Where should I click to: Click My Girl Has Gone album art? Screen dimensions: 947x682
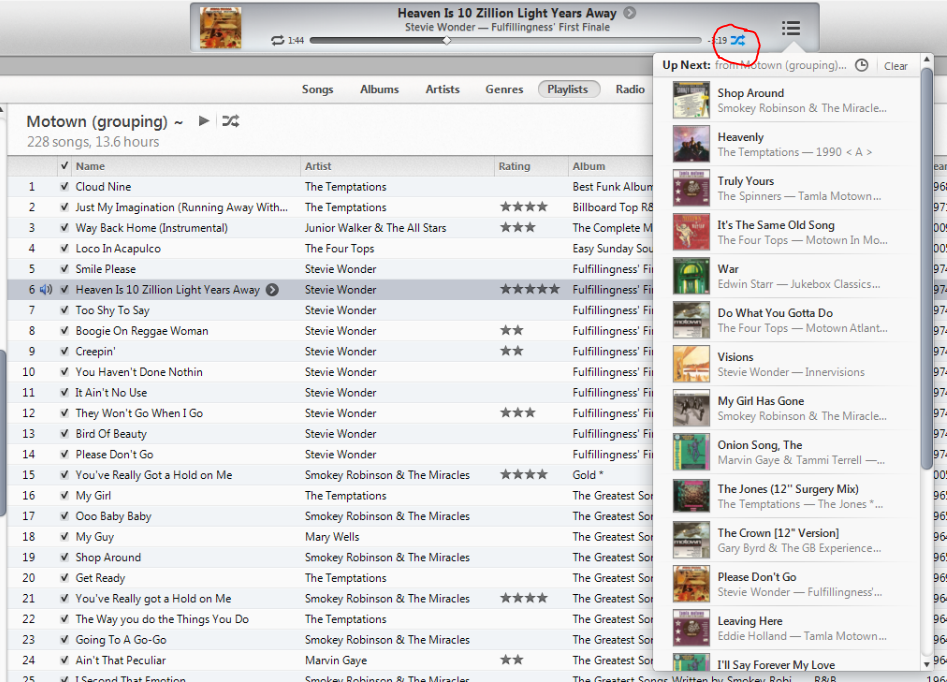[x=692, y=408]
